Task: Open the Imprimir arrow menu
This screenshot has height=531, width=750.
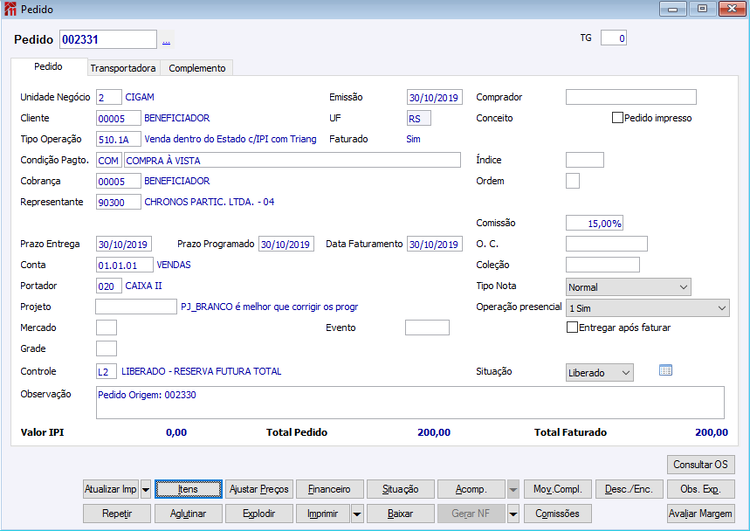Action: [x=357, y=514]
